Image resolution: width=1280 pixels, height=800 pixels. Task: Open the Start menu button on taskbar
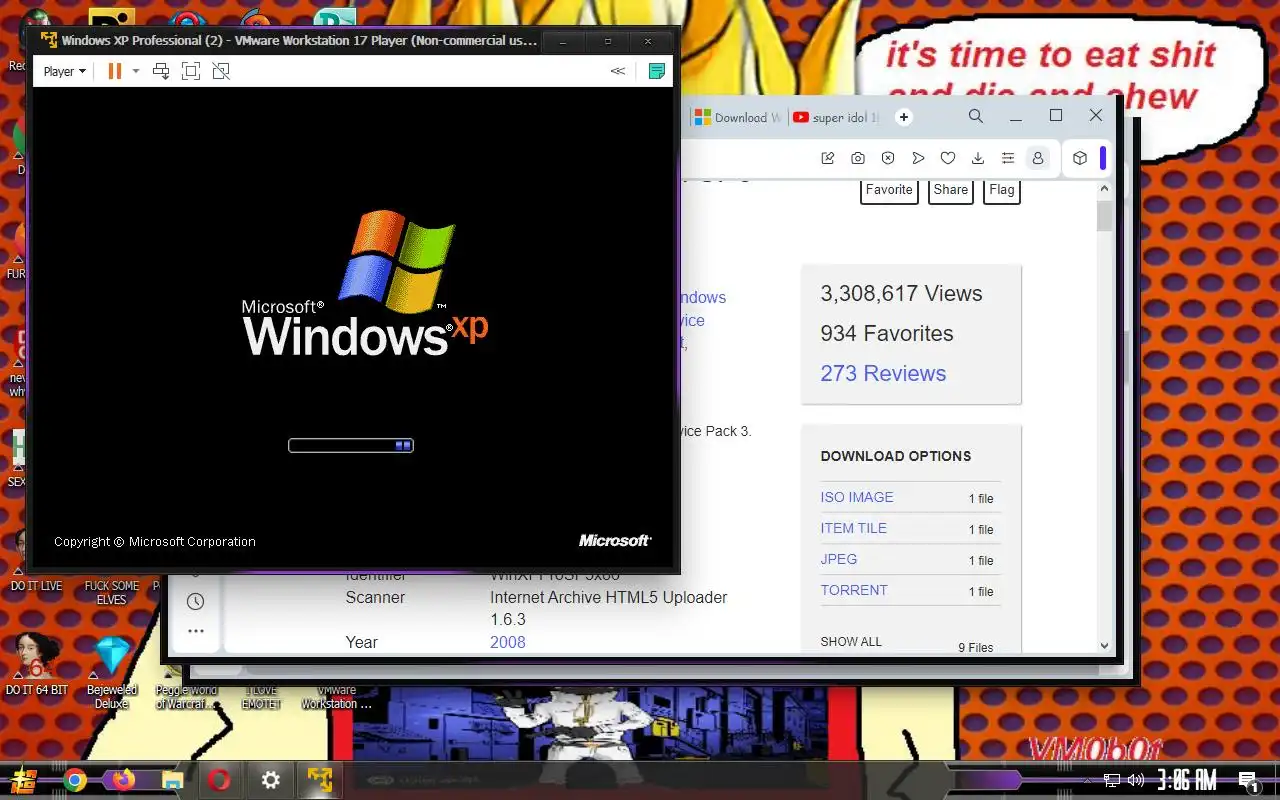pyautogui.click(x=25, y=780)
